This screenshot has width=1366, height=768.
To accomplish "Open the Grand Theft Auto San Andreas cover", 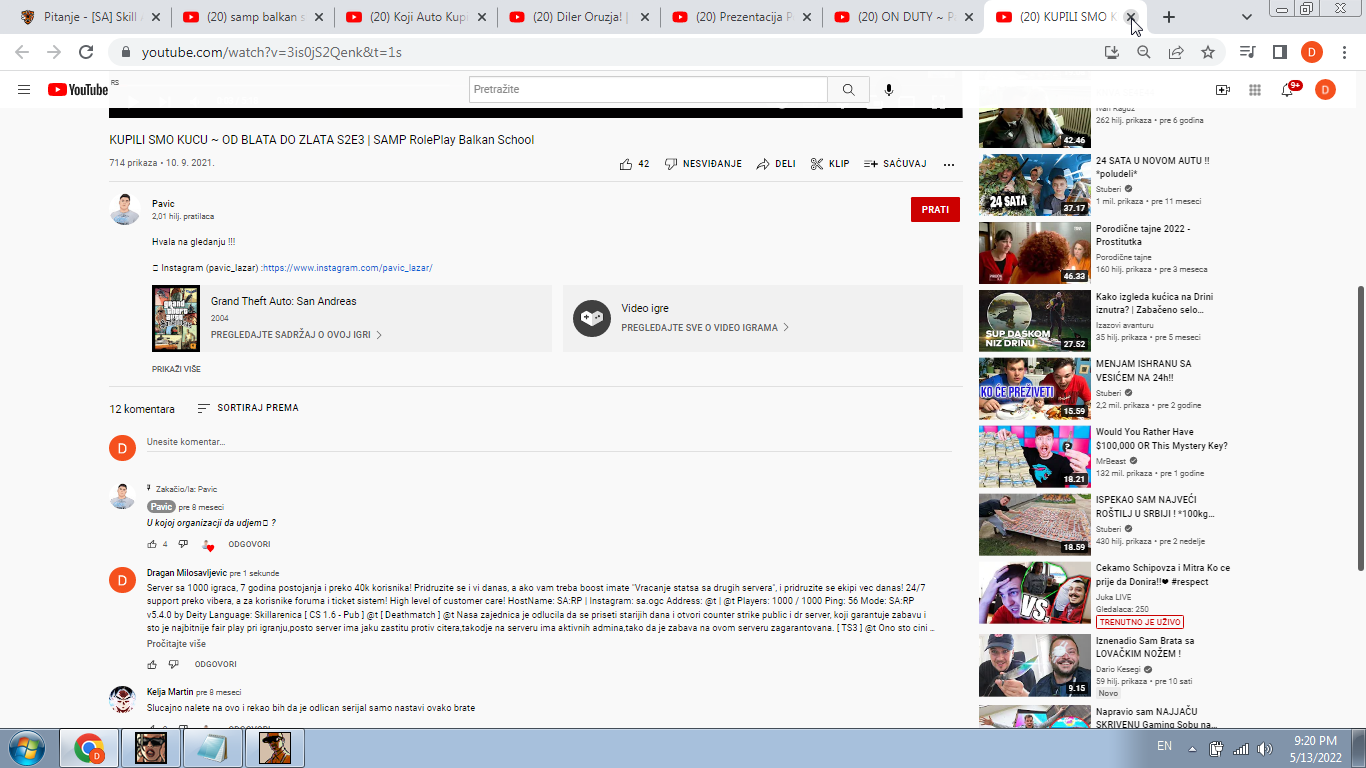I will coord(176,318).
